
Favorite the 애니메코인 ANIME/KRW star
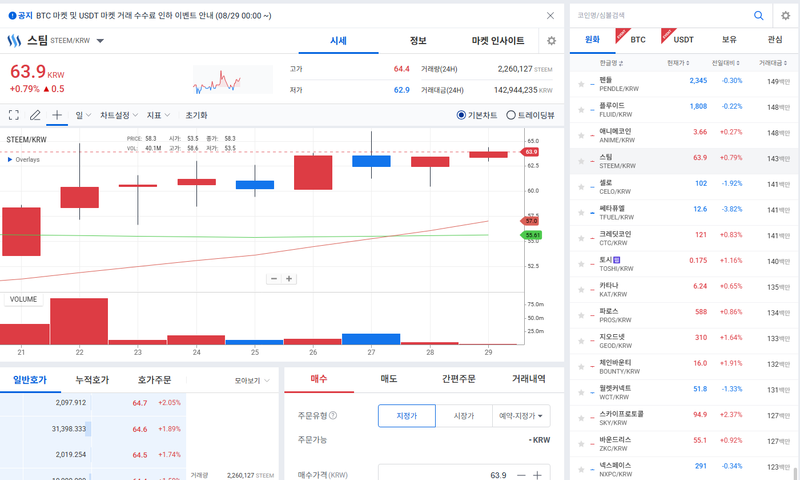point(581,136)
